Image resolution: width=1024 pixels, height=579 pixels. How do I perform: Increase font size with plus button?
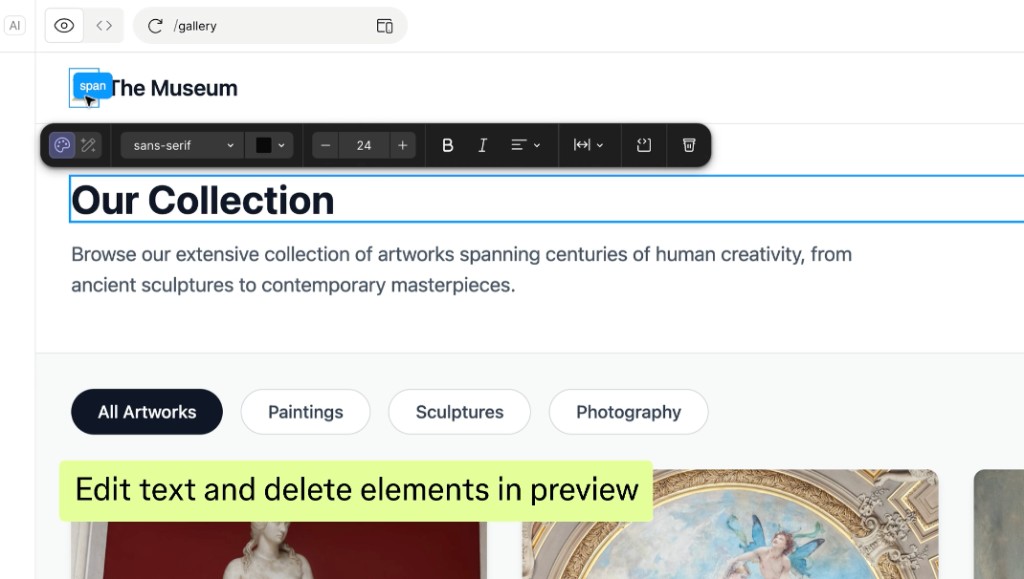pos(402,145)
